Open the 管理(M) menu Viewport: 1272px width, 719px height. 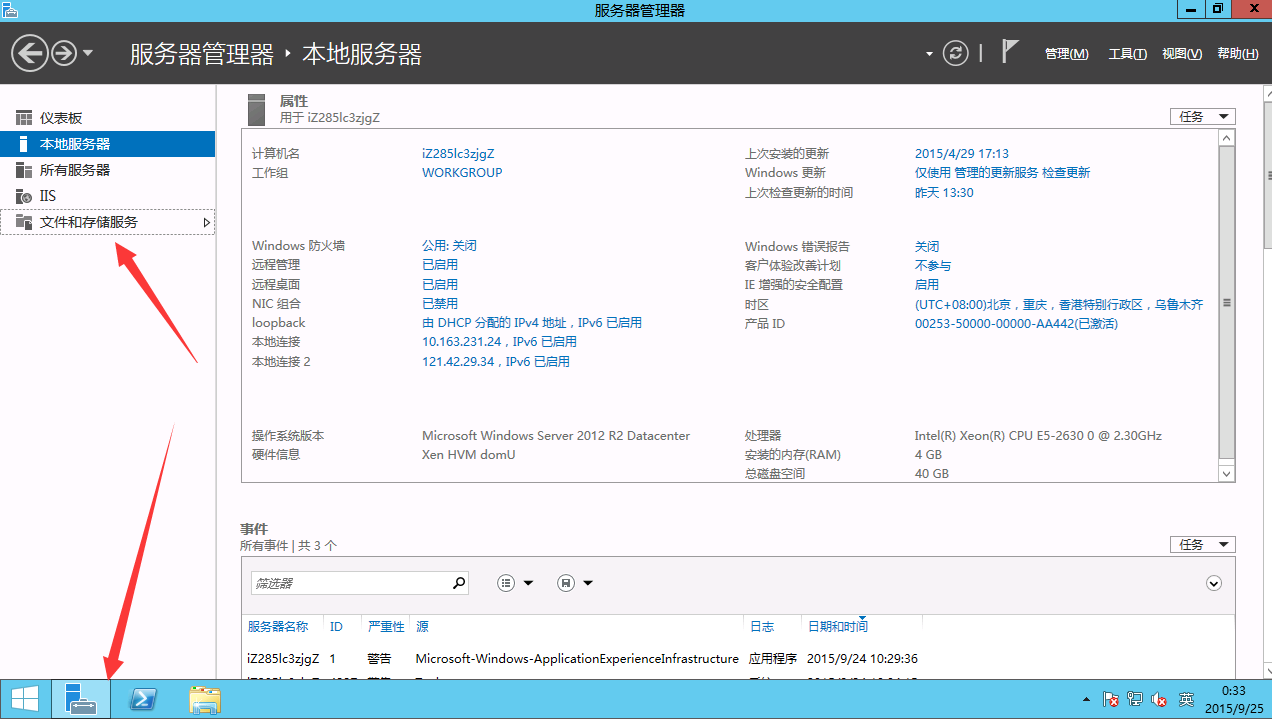pos(1066,54)
